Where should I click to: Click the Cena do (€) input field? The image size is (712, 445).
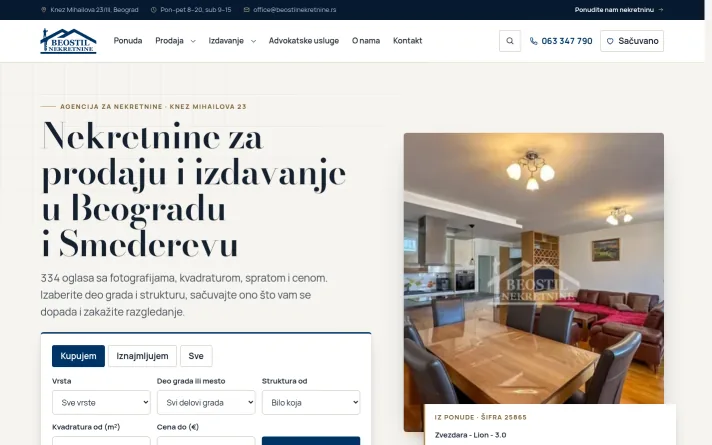(x=206, y=441)
